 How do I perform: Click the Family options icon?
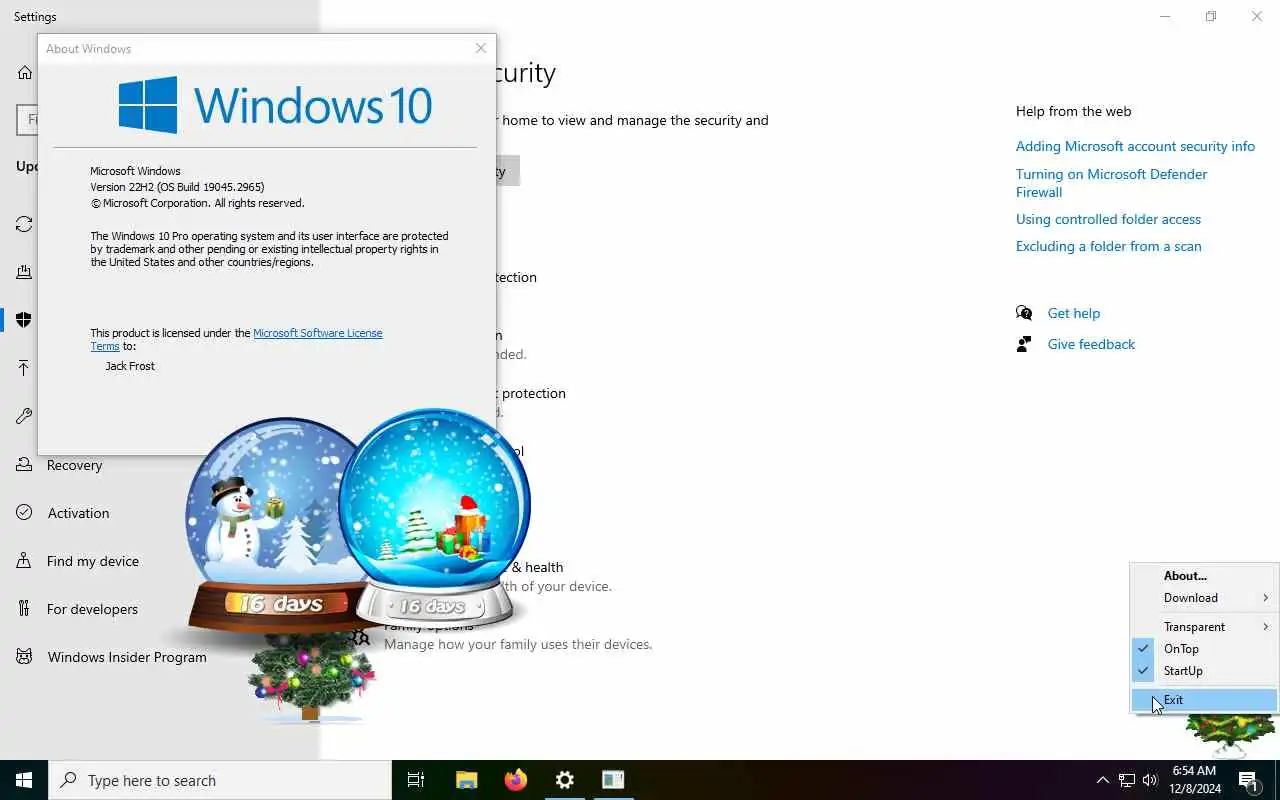coord(360,636)
